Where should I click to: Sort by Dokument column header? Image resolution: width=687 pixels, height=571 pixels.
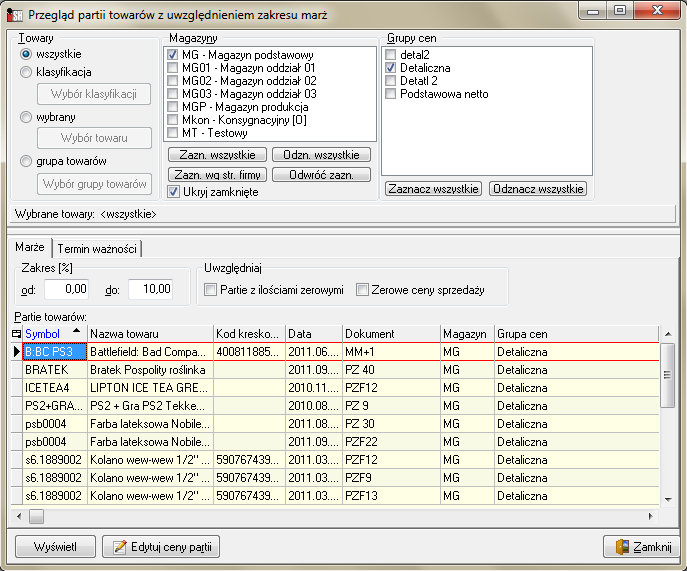click(x=391, y=334)
